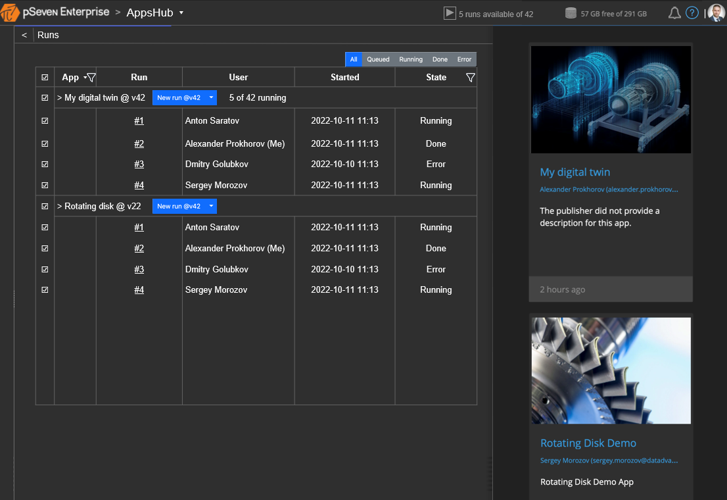Screen dimensions: 727x500
Task: Select the Running filter tab
Action: point(411,59)
